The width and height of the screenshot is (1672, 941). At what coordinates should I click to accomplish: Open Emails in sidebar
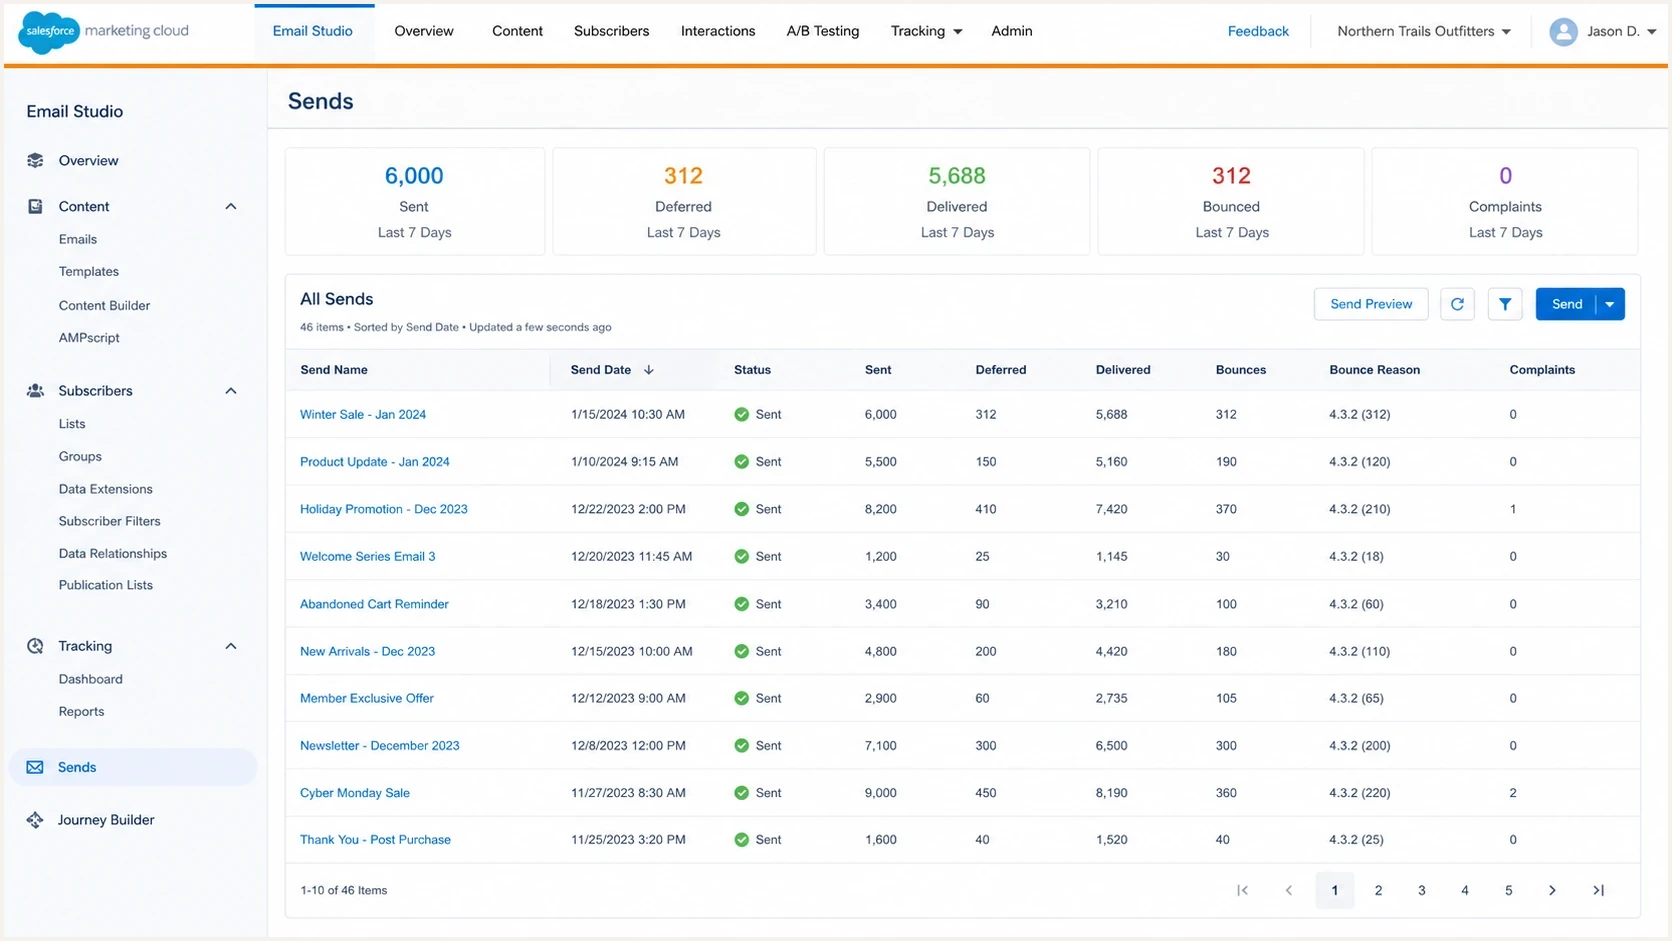[78, 239]
